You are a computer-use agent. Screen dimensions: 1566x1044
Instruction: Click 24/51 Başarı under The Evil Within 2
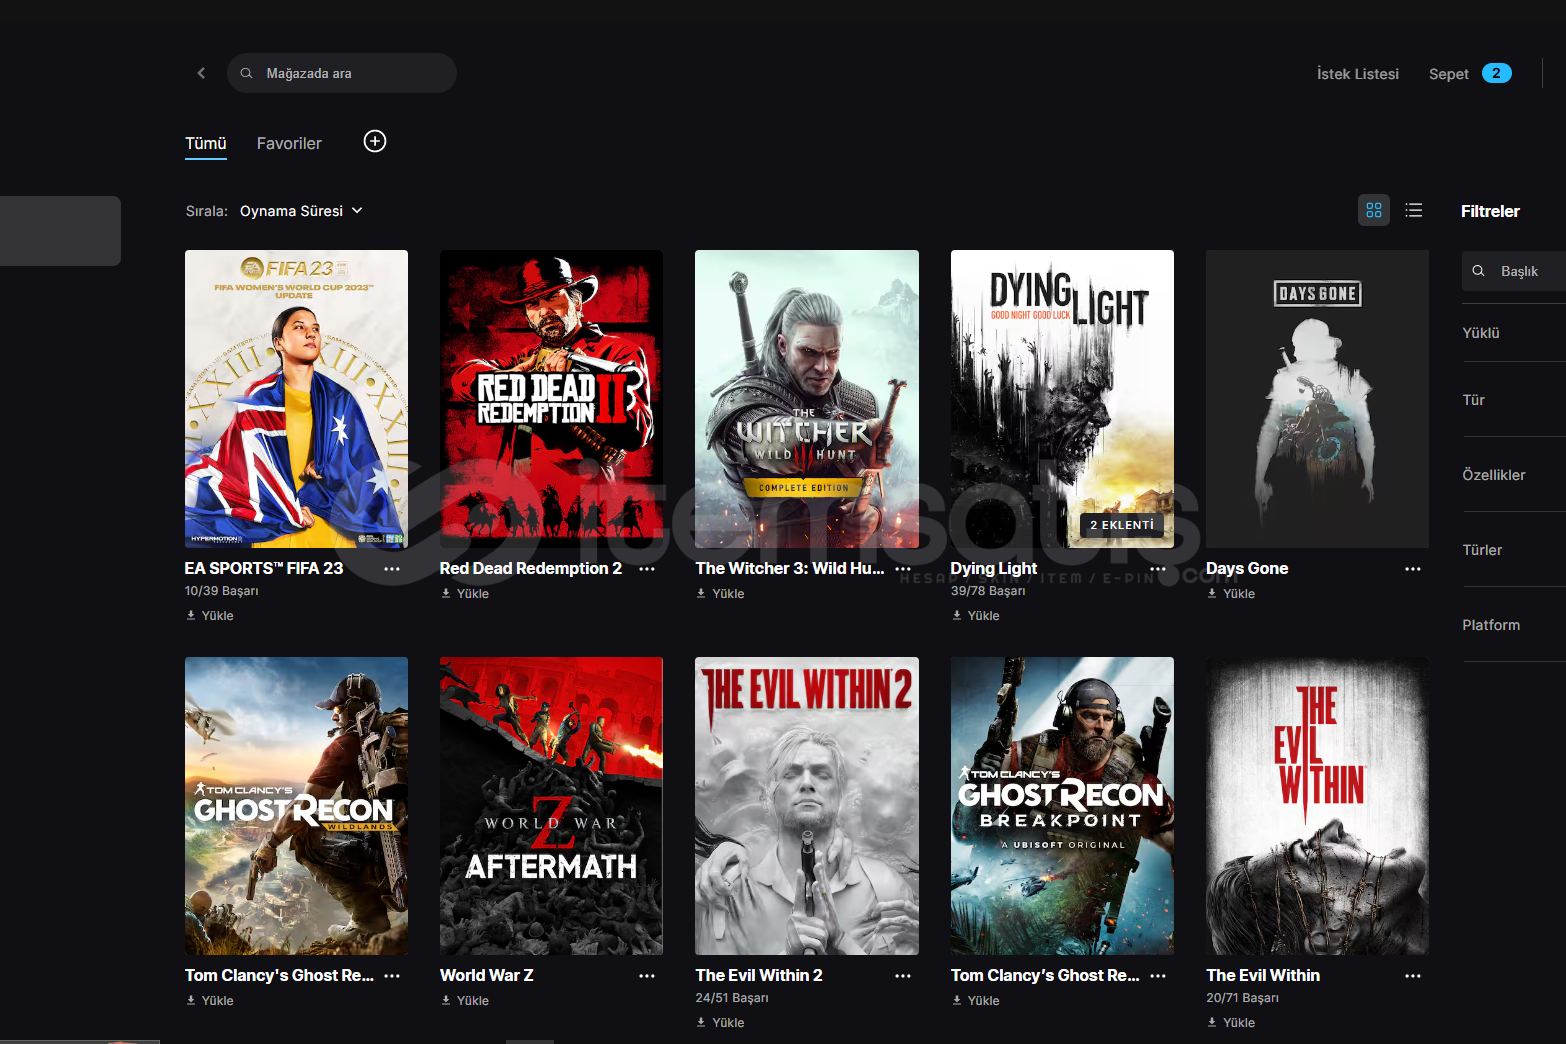click(x=732, y=998)
